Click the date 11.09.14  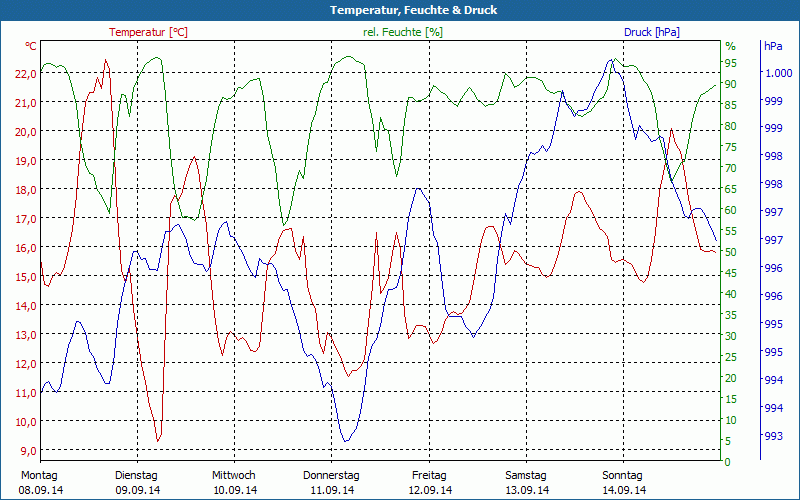[x=333, y=490]
